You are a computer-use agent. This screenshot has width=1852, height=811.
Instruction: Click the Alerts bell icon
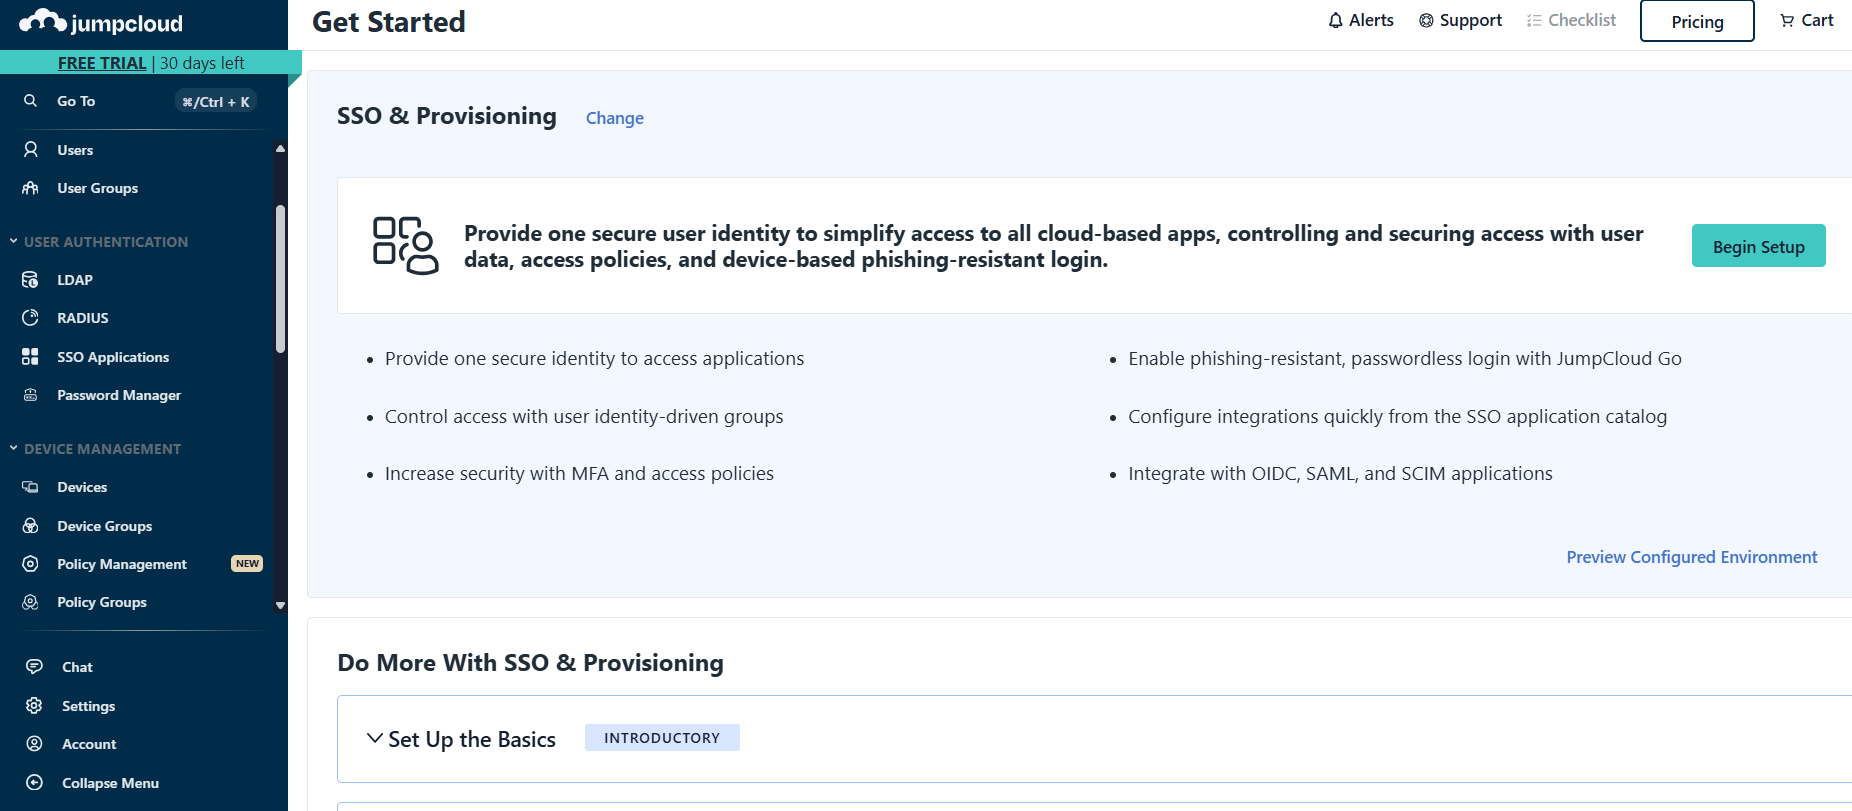tap(1336, 20)
